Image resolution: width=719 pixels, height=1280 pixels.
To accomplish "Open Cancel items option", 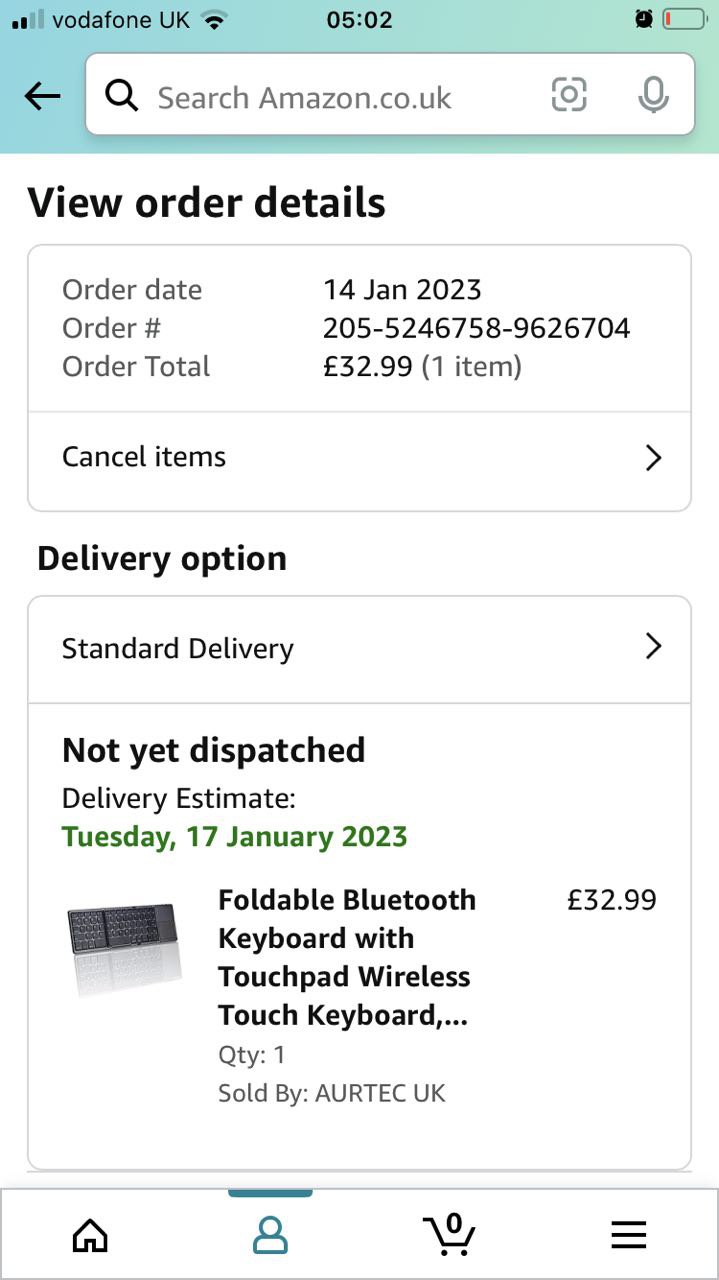I will point(145,457).
